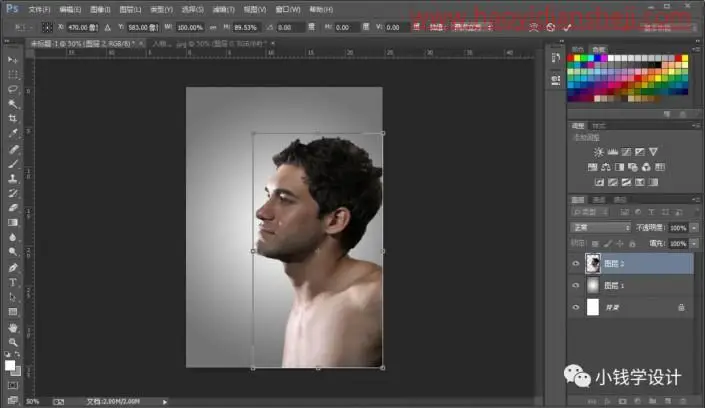Open the fill slider dropdown arrow

coord(694,244)
